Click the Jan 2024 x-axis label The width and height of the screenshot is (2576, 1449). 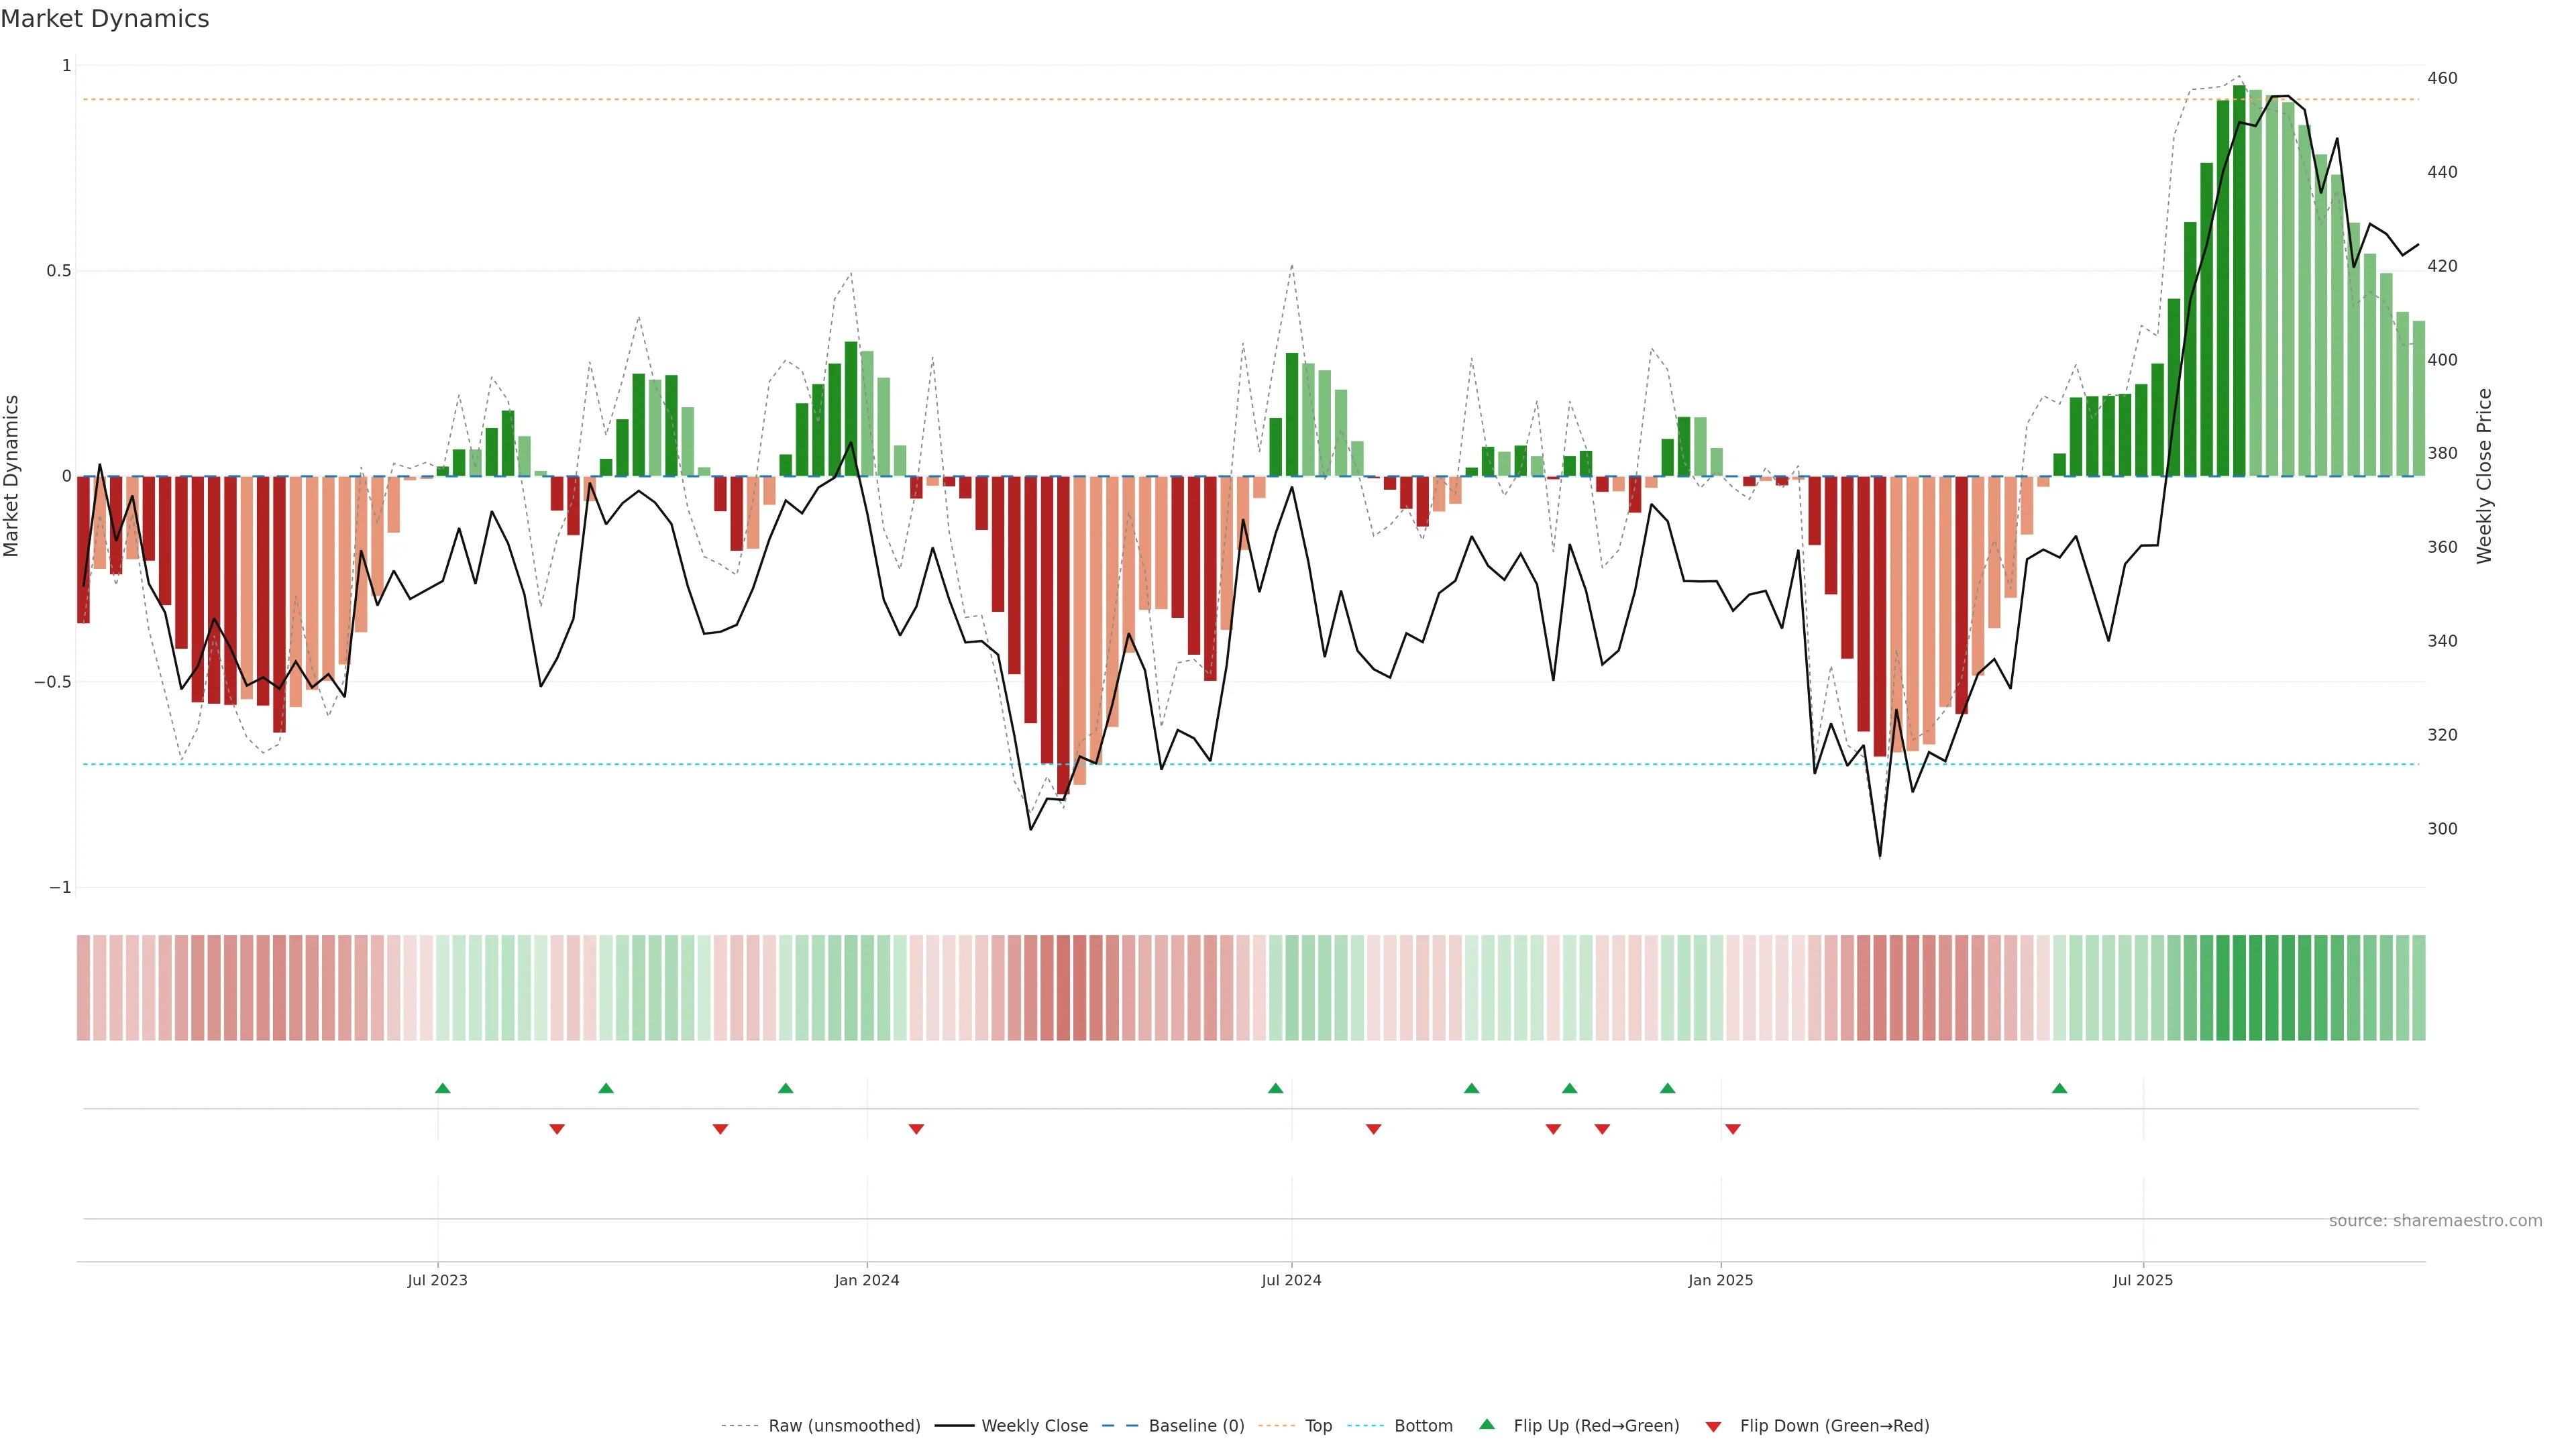pos(867,1280)
